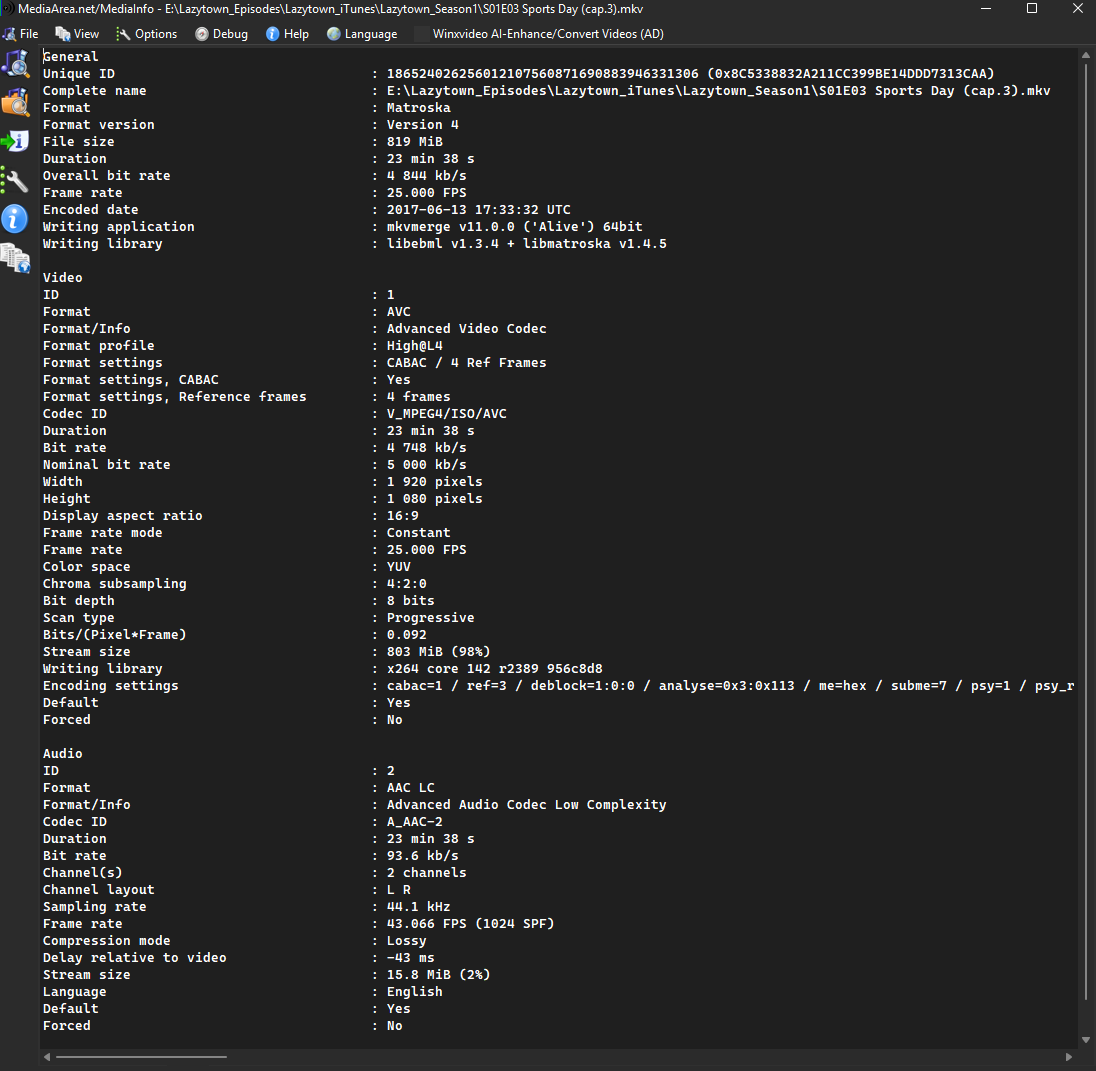Open the Options menu
Viewport: 1096px width, 1071px height.
point(146,34)
